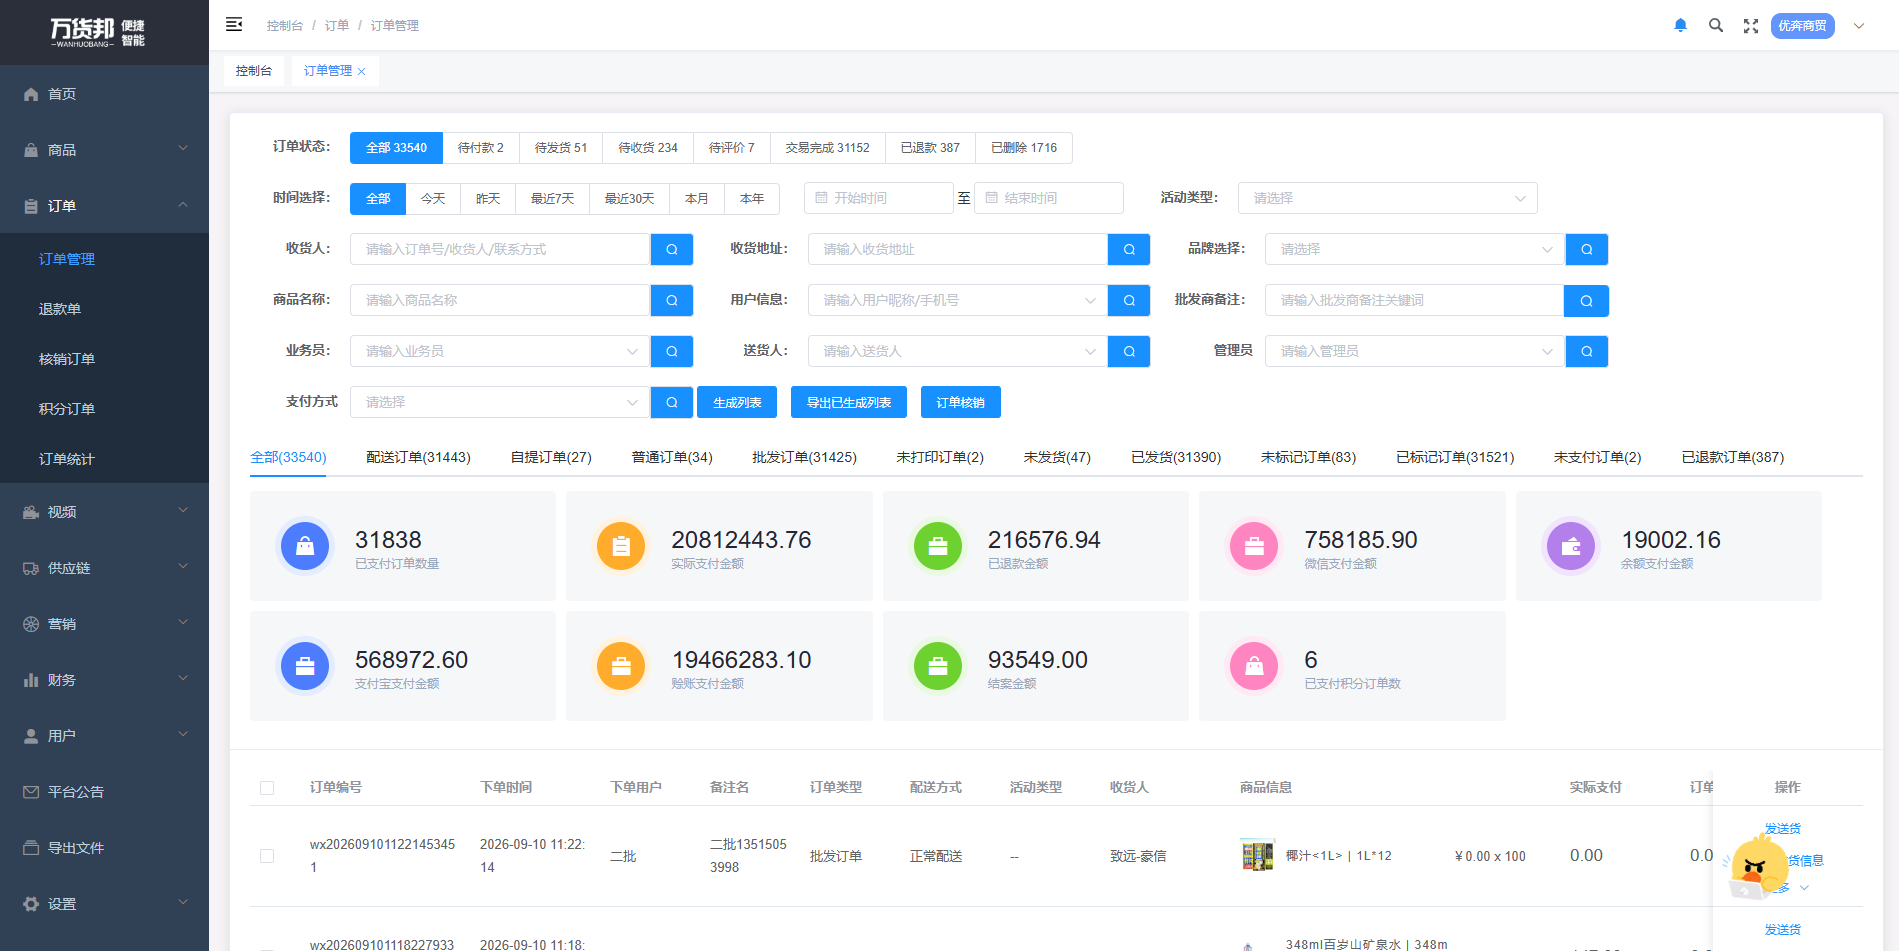This screenshot has width=1899, height=951.
Task: Select 本月 time range
Action: (x=697, y=199)
